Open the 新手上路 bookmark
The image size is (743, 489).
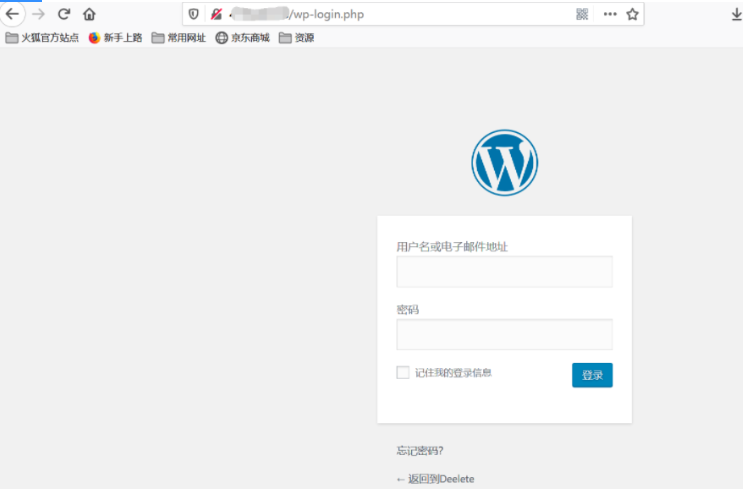[x=115, y=38]
